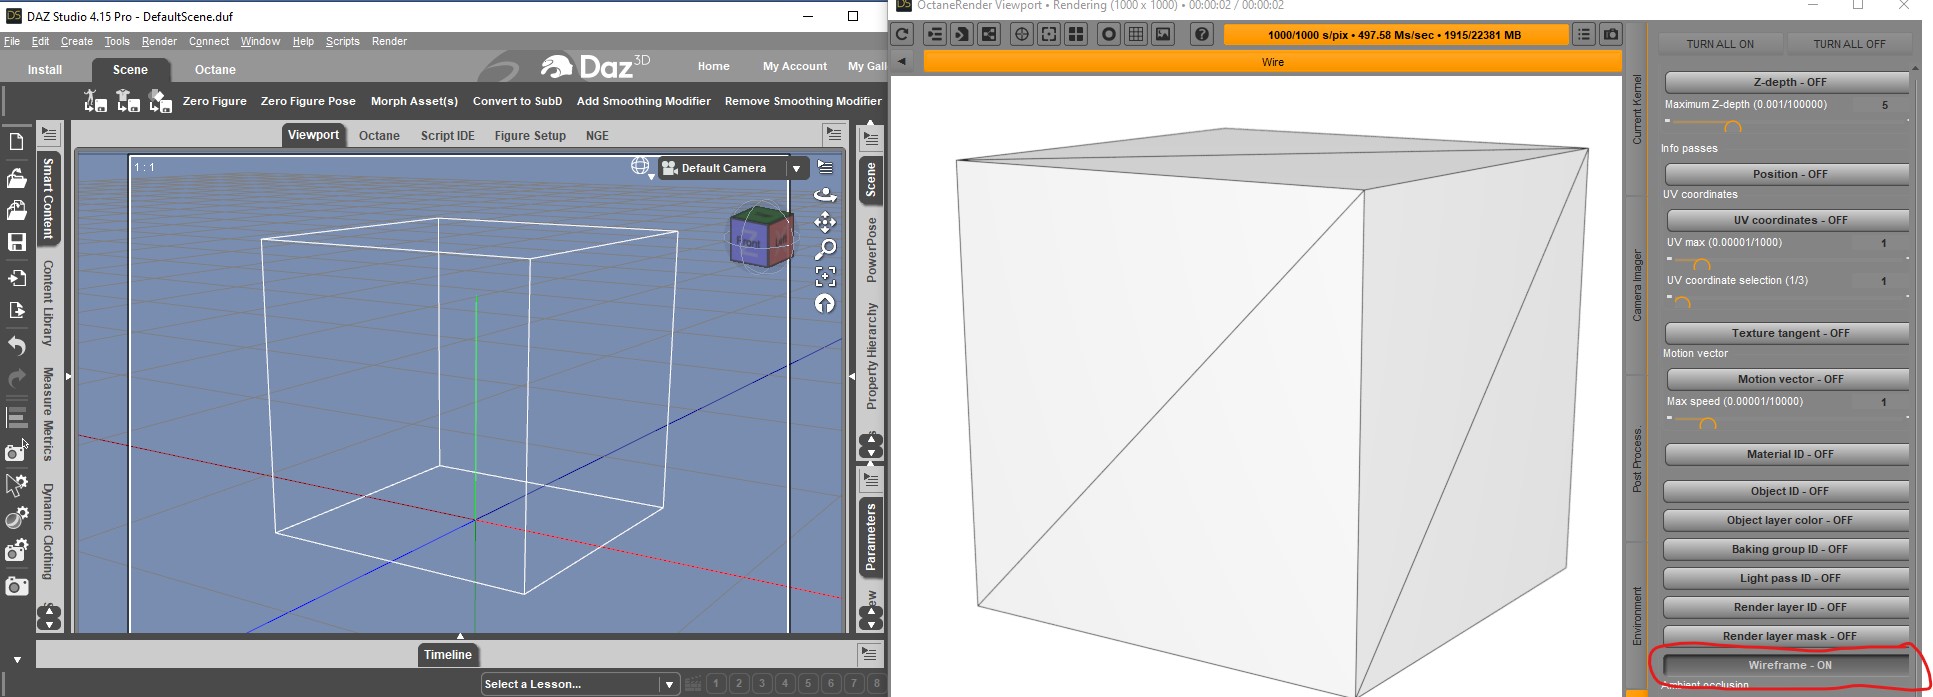Open the Tool Settings cursor-gear icon
The height and width of the screenshot is (697, 1933).
16,485
